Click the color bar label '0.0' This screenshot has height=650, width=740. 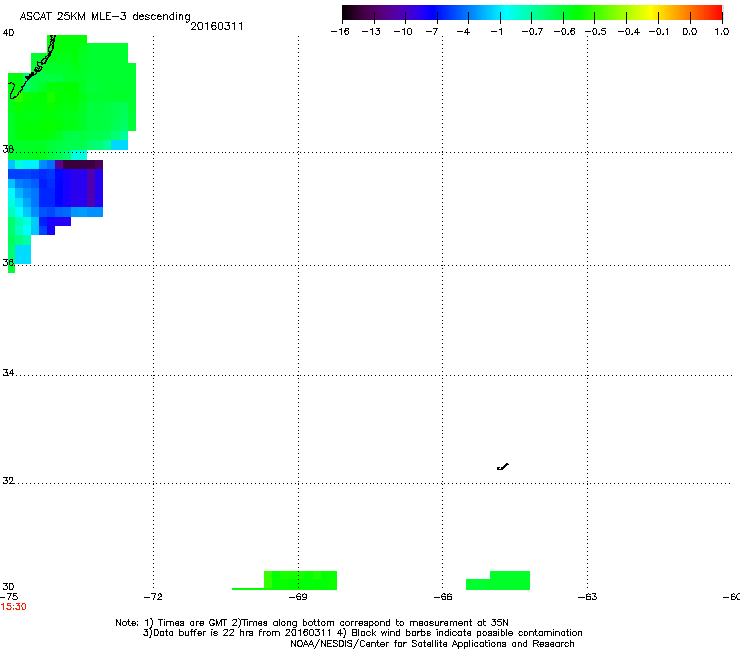click(x=690, y=32)
